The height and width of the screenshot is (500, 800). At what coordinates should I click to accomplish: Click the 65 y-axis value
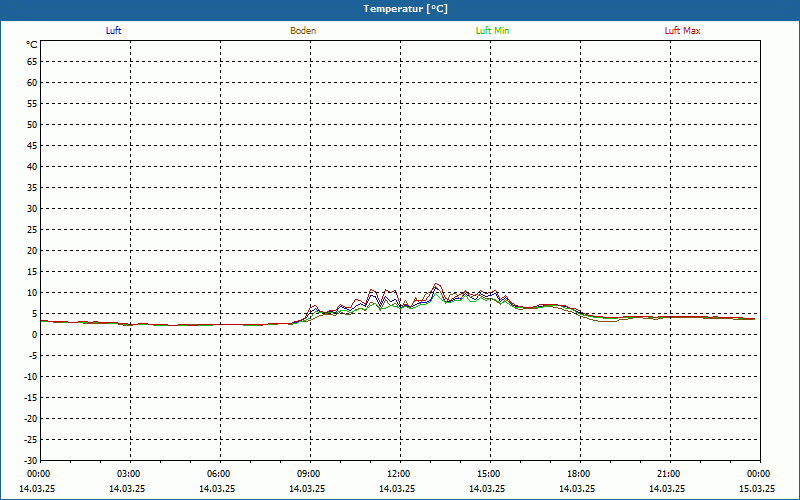tap(32, 62)
